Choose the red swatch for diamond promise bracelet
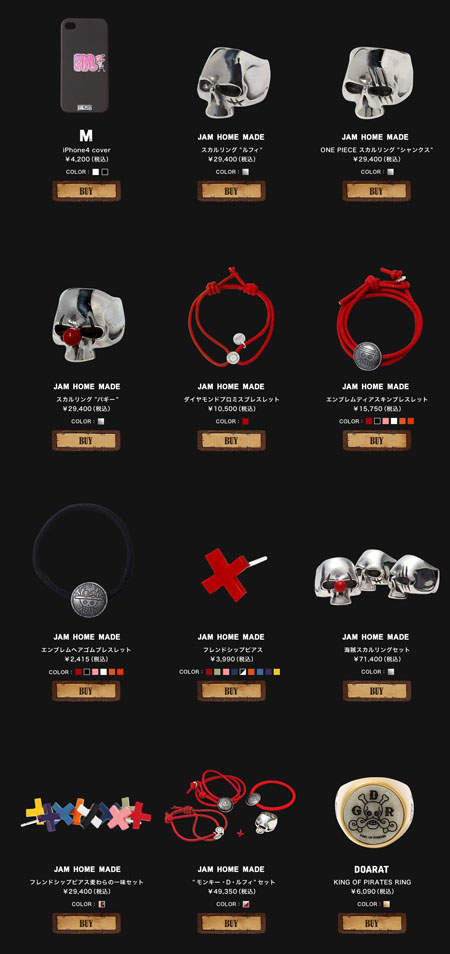 tap(246, 421)
